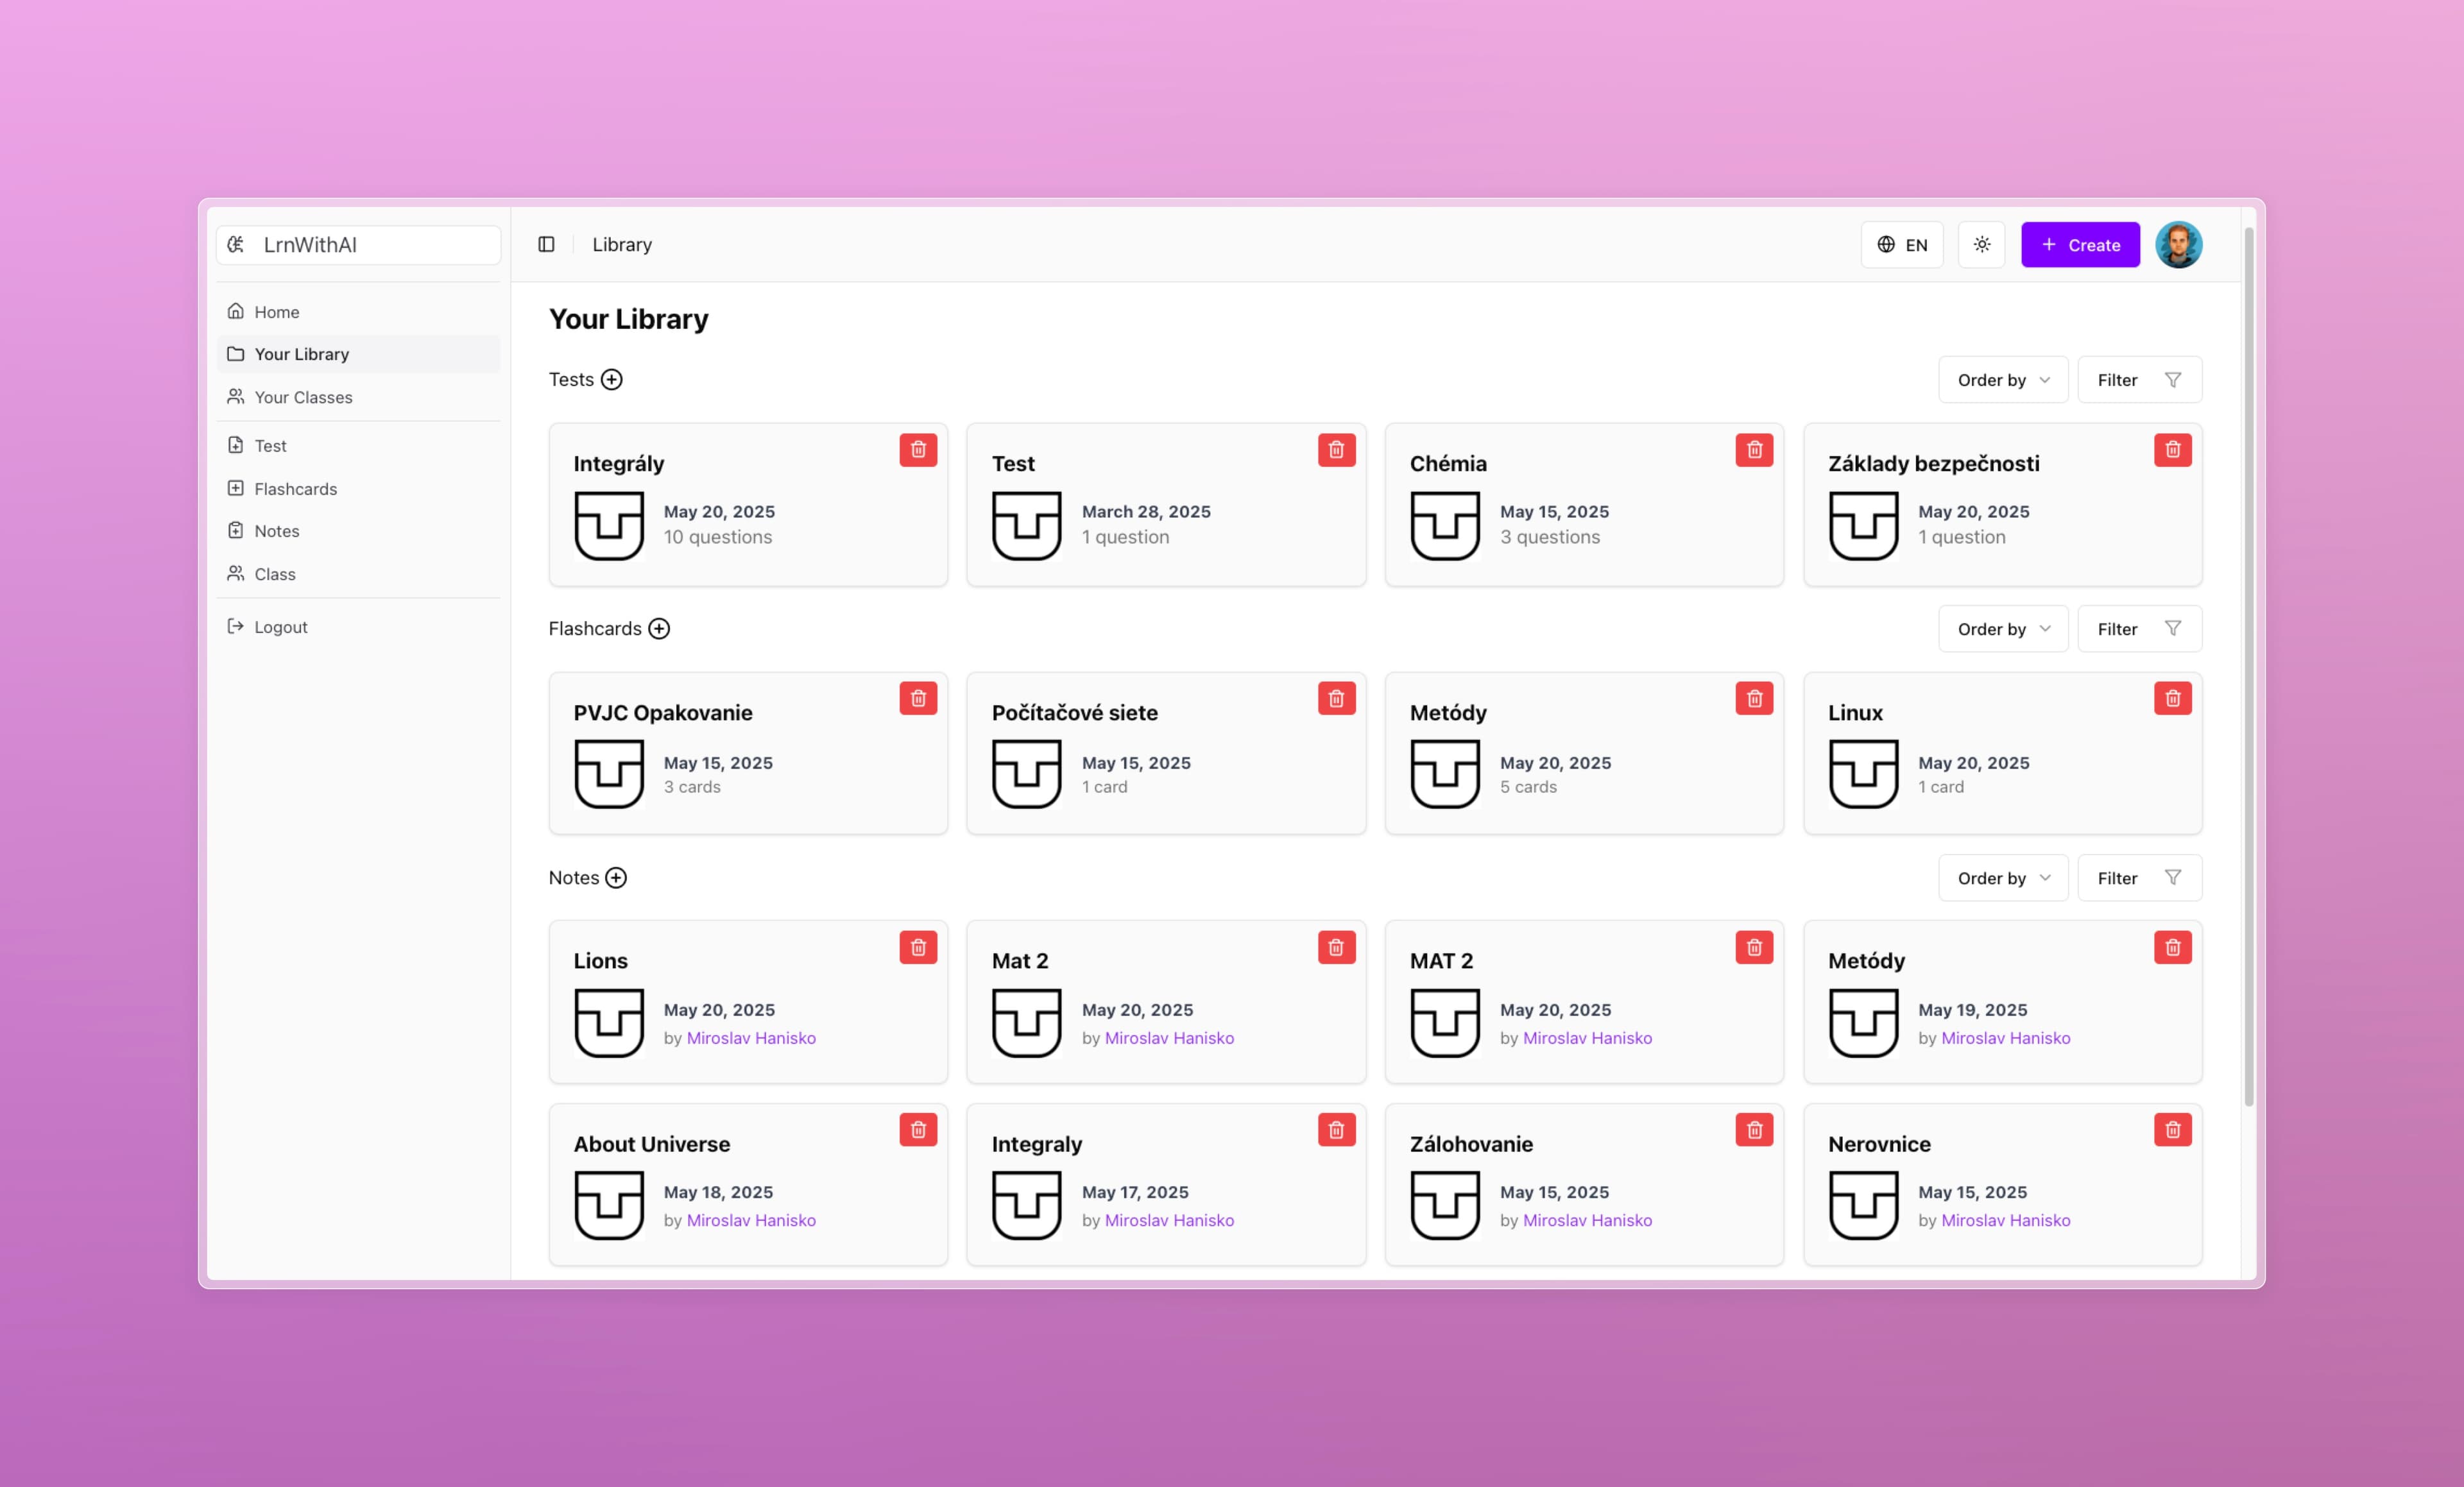Click the LrnWithAI logo box
Screen dimensions: 2464x1487
(358, 245)
